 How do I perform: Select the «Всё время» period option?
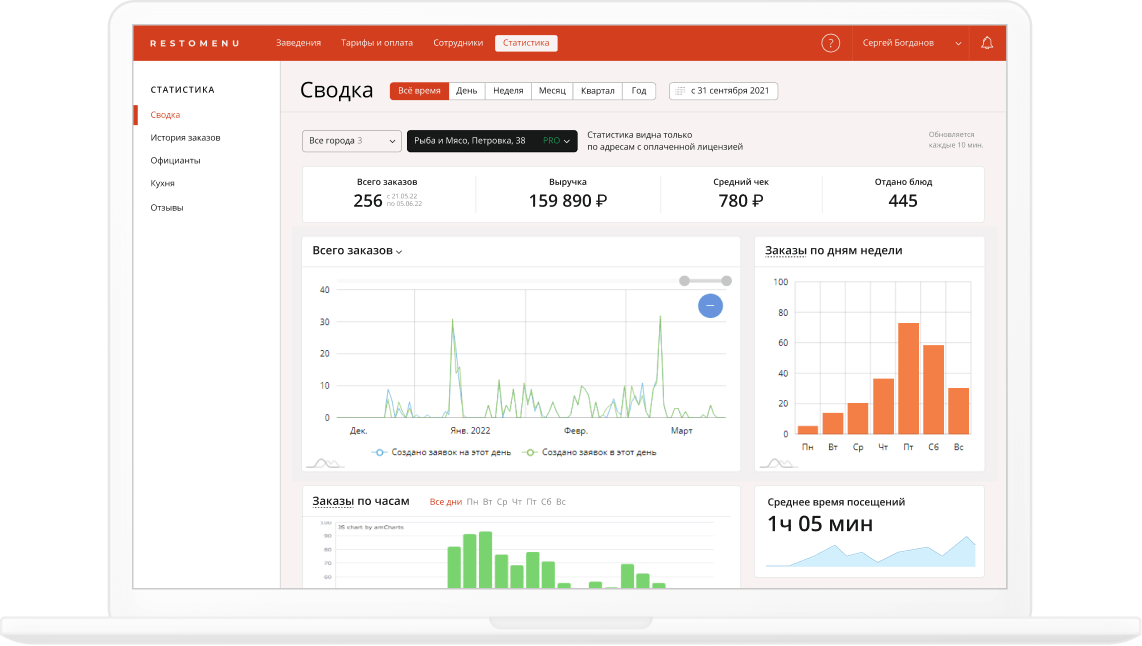[x=419, y=91]
